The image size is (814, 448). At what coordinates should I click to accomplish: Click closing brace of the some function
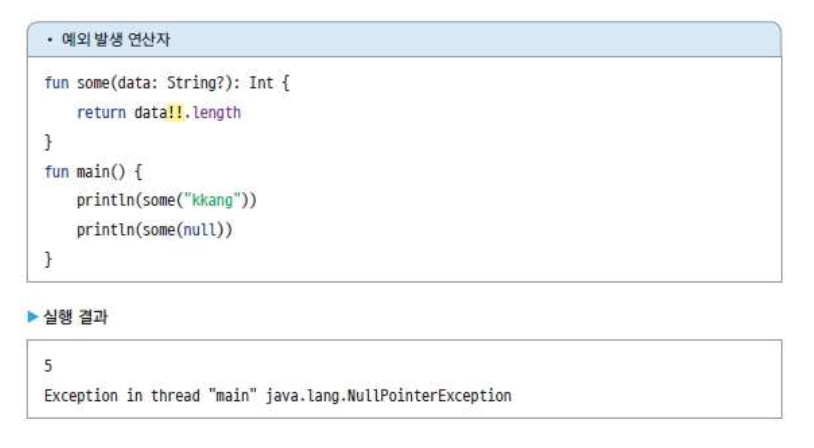click(x=48, y=142)
